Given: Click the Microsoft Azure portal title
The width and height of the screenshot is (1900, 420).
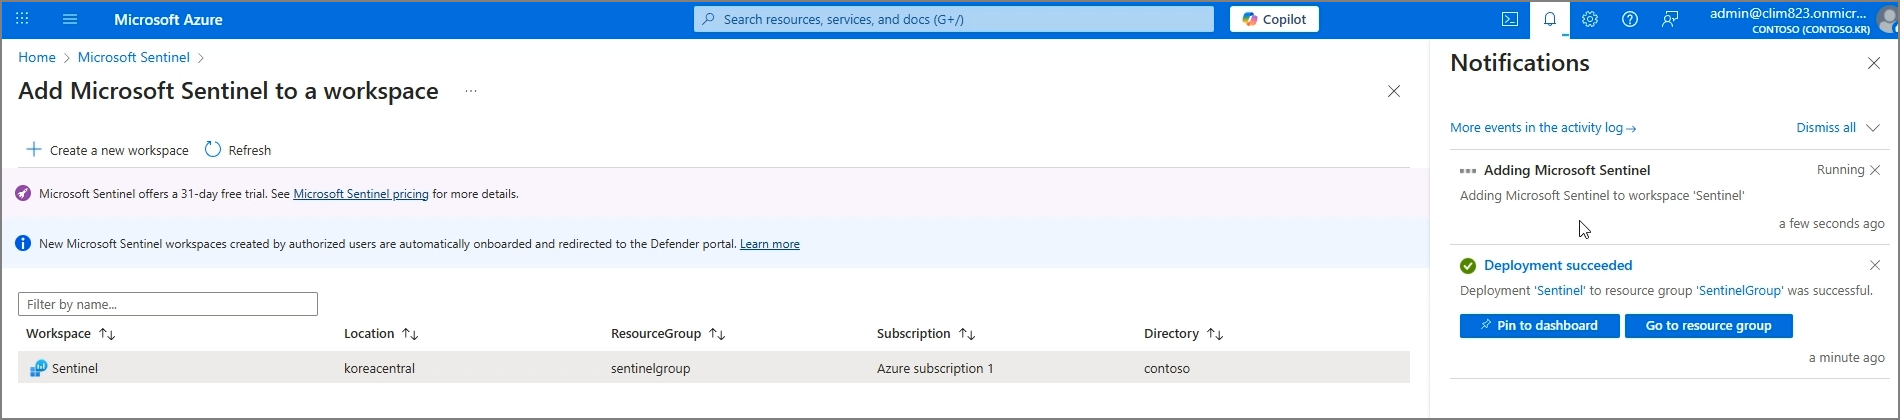Looking at the screenshot, I should click(168, 19).
